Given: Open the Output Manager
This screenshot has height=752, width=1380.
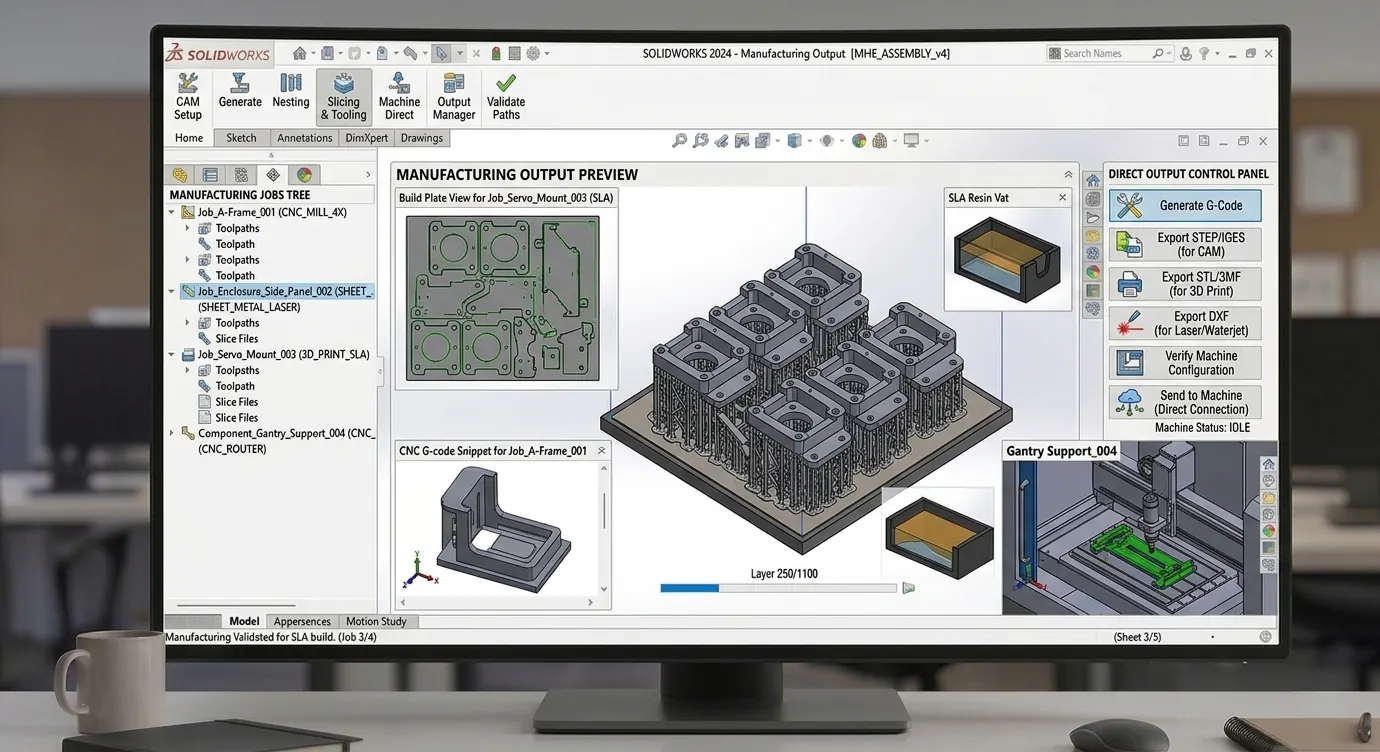Looking at the screenshot, I should click(454, 97).
